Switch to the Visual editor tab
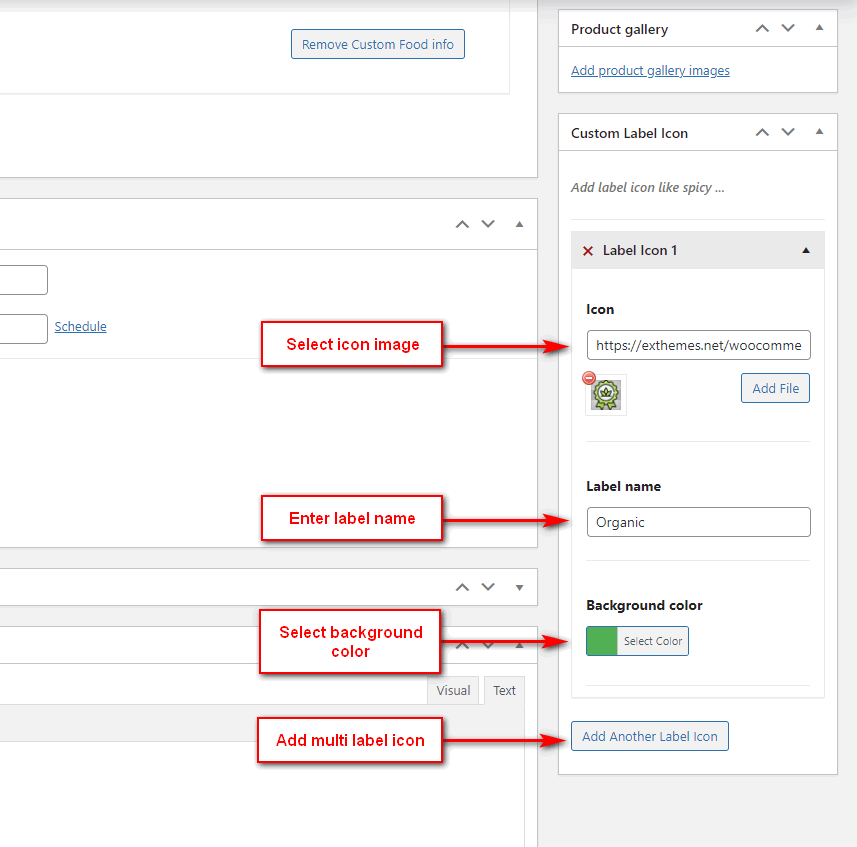The width and height of the screenshot is (857, 847). [x=453, y=690]
